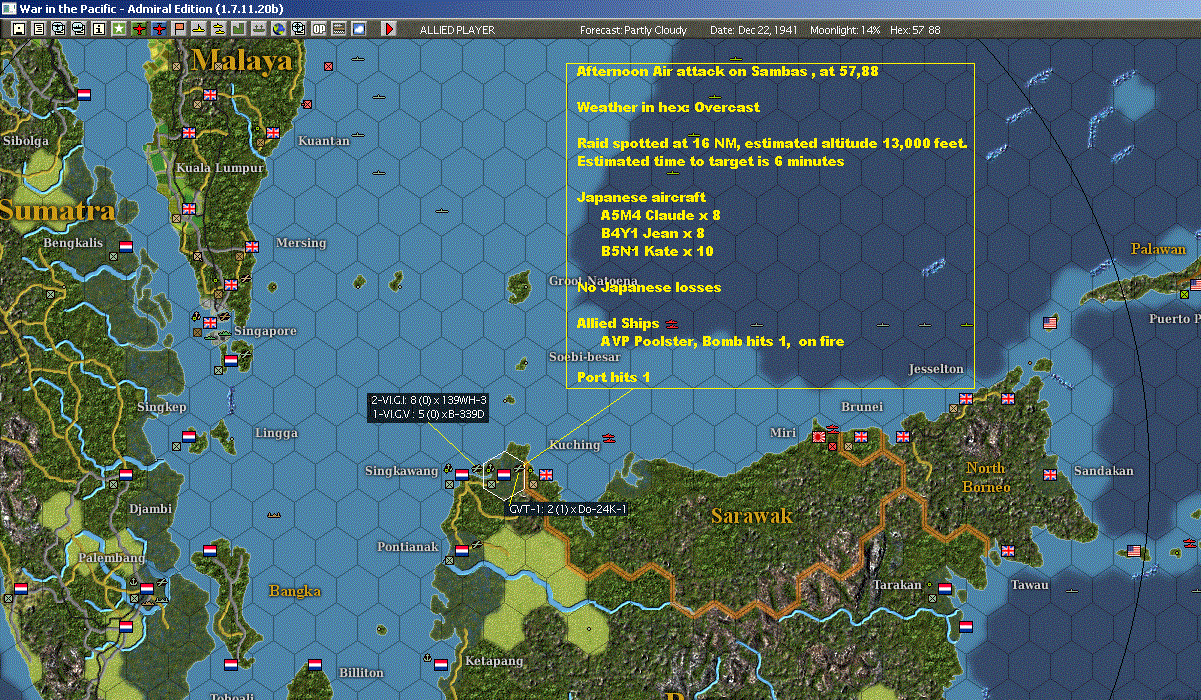Click the 'A5M4 Claude x 8' line
This screenshot has height=700, width=1201.
click(x=660, y=215)
